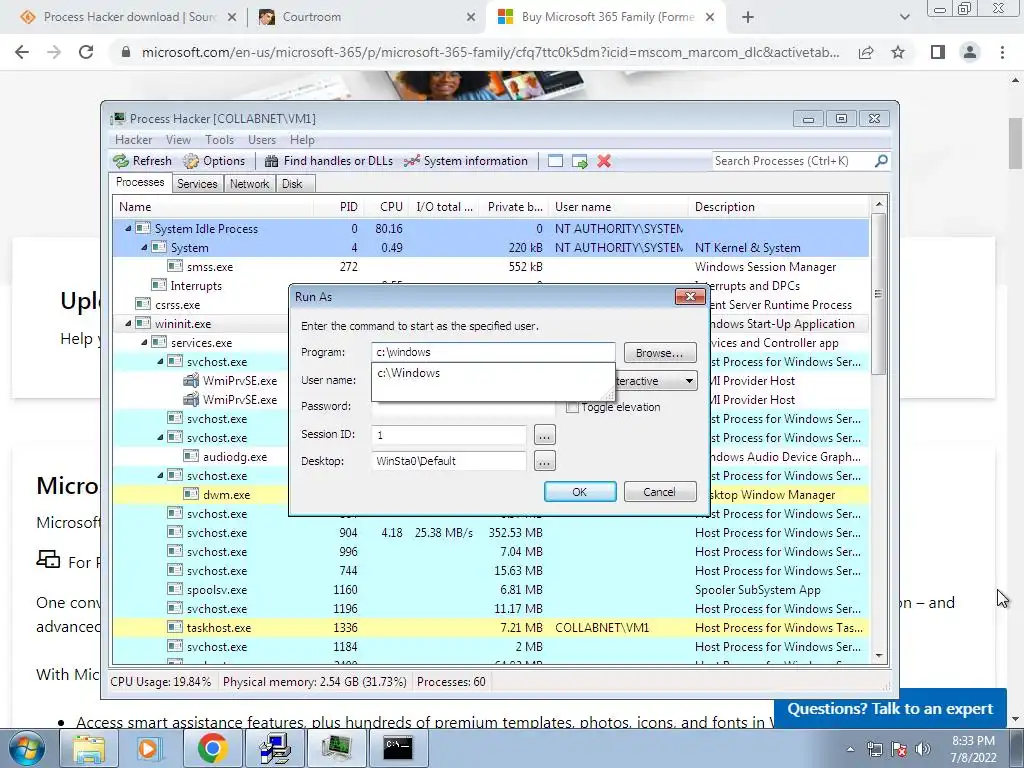Select the Processes tab
Image resolution: width=1024 pixels, height=768 pixels.
point(140,182)
